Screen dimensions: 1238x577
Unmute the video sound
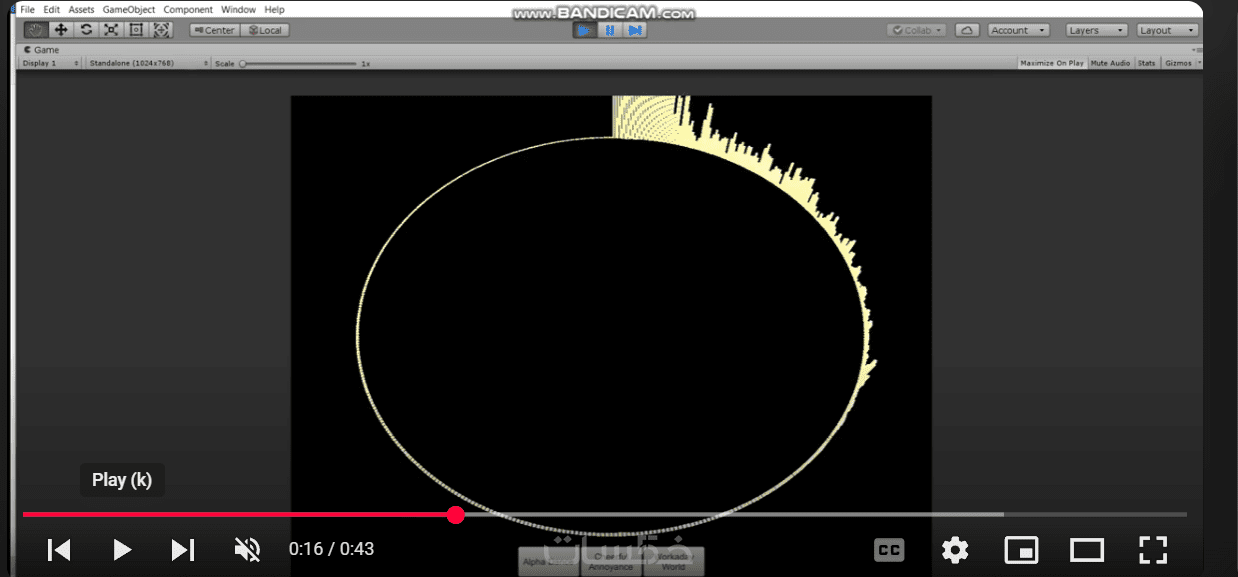coord(247,549)
